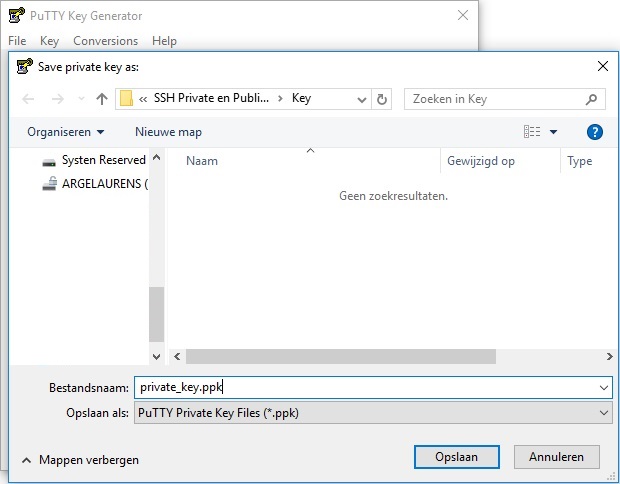Create a folder with Nieuwe map

(168, 132)
